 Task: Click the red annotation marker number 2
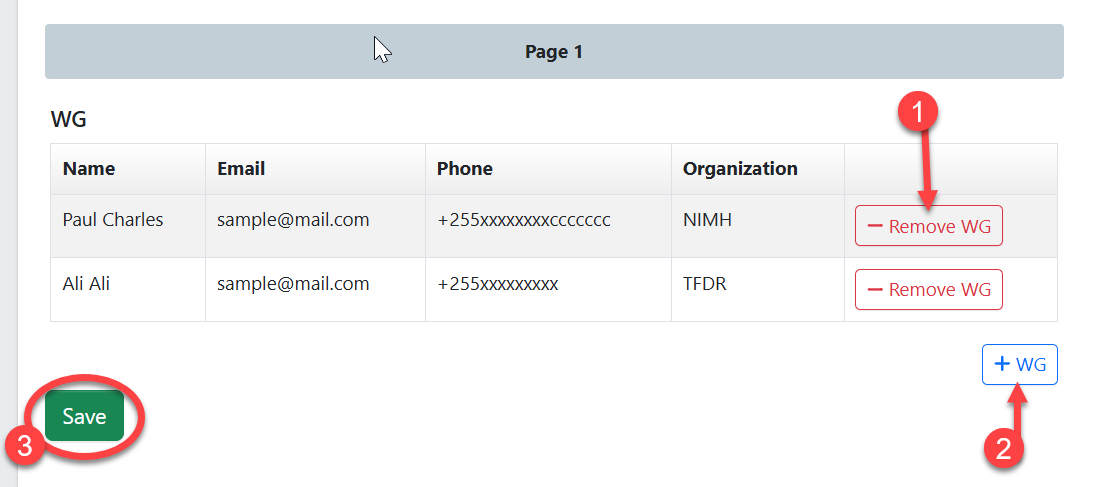pyautogui.click(x=1003, y=448)
